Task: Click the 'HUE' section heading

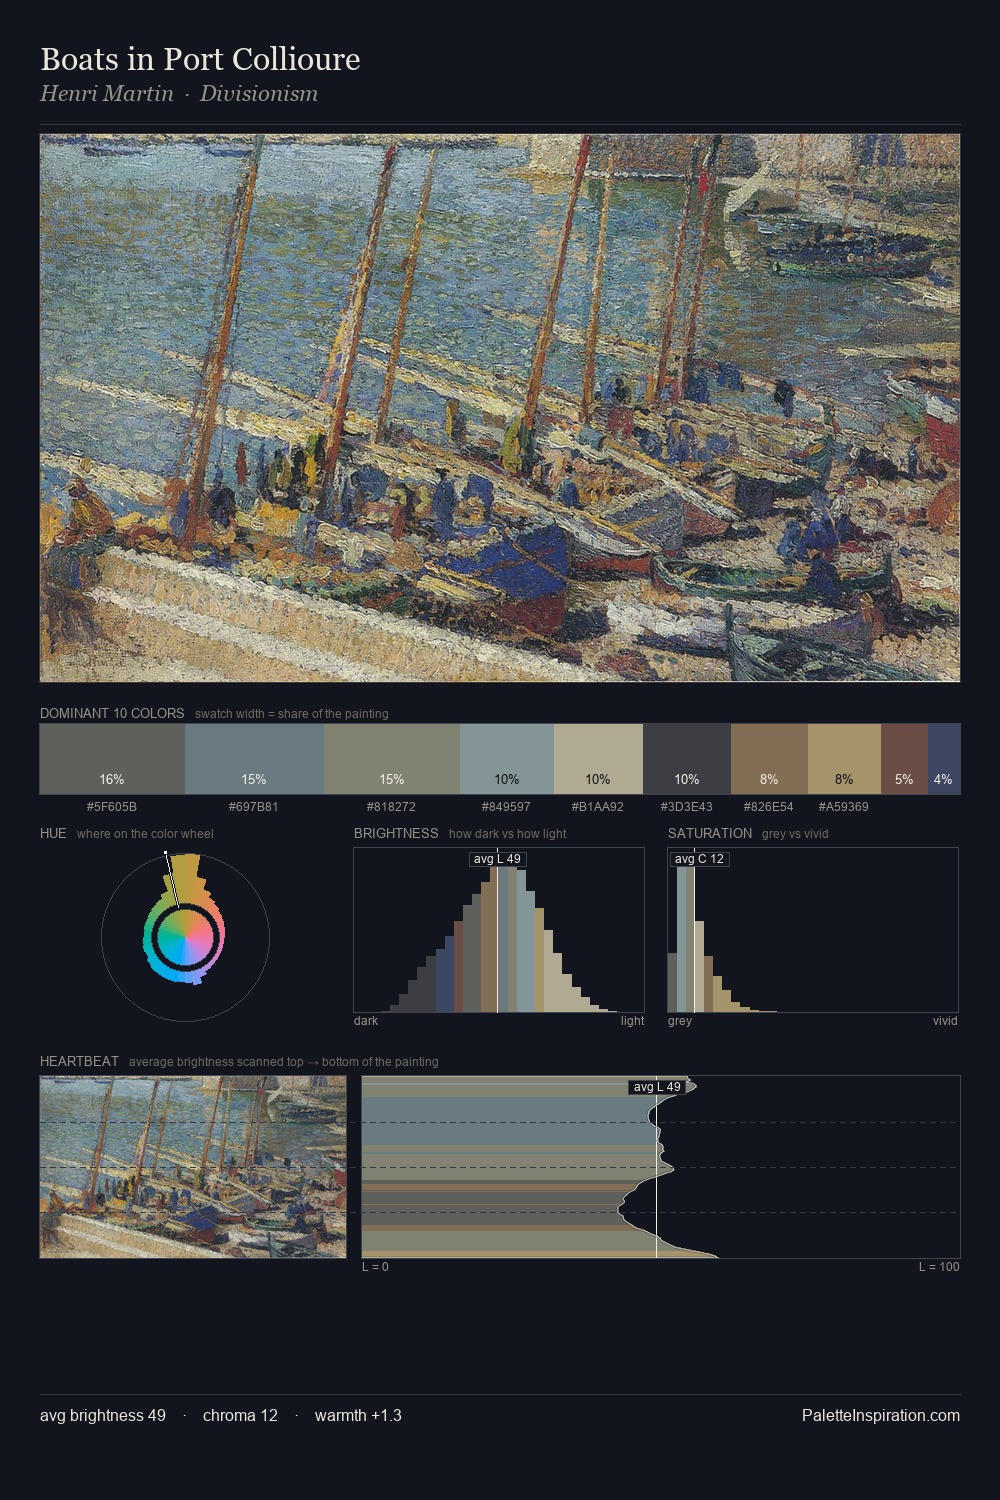Action: coord(53,833)
